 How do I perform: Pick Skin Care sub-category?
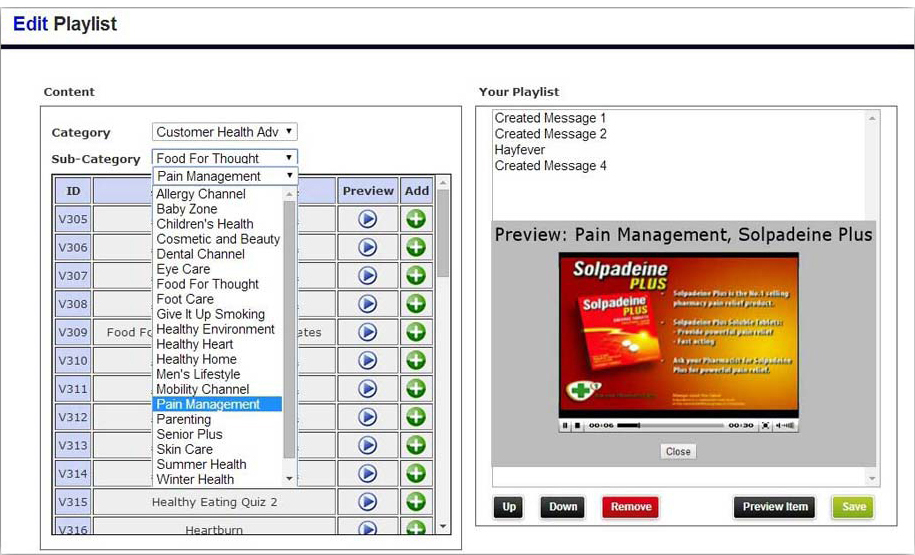tap(218, 449)
